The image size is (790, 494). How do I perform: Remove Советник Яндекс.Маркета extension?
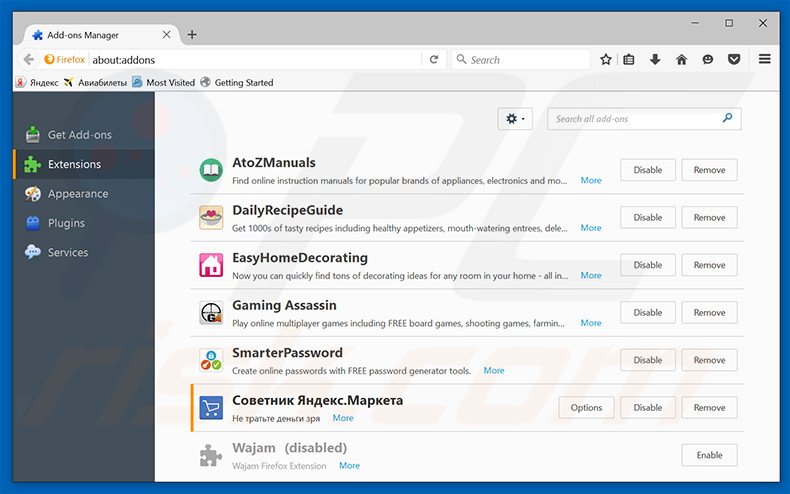(709, 407)
